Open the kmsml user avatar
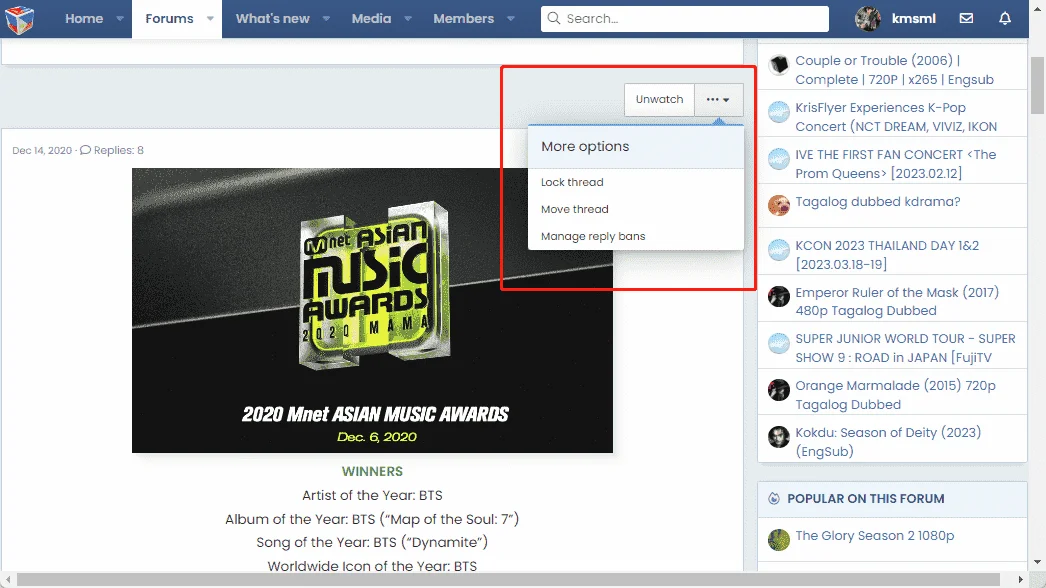 pos(867,19)
